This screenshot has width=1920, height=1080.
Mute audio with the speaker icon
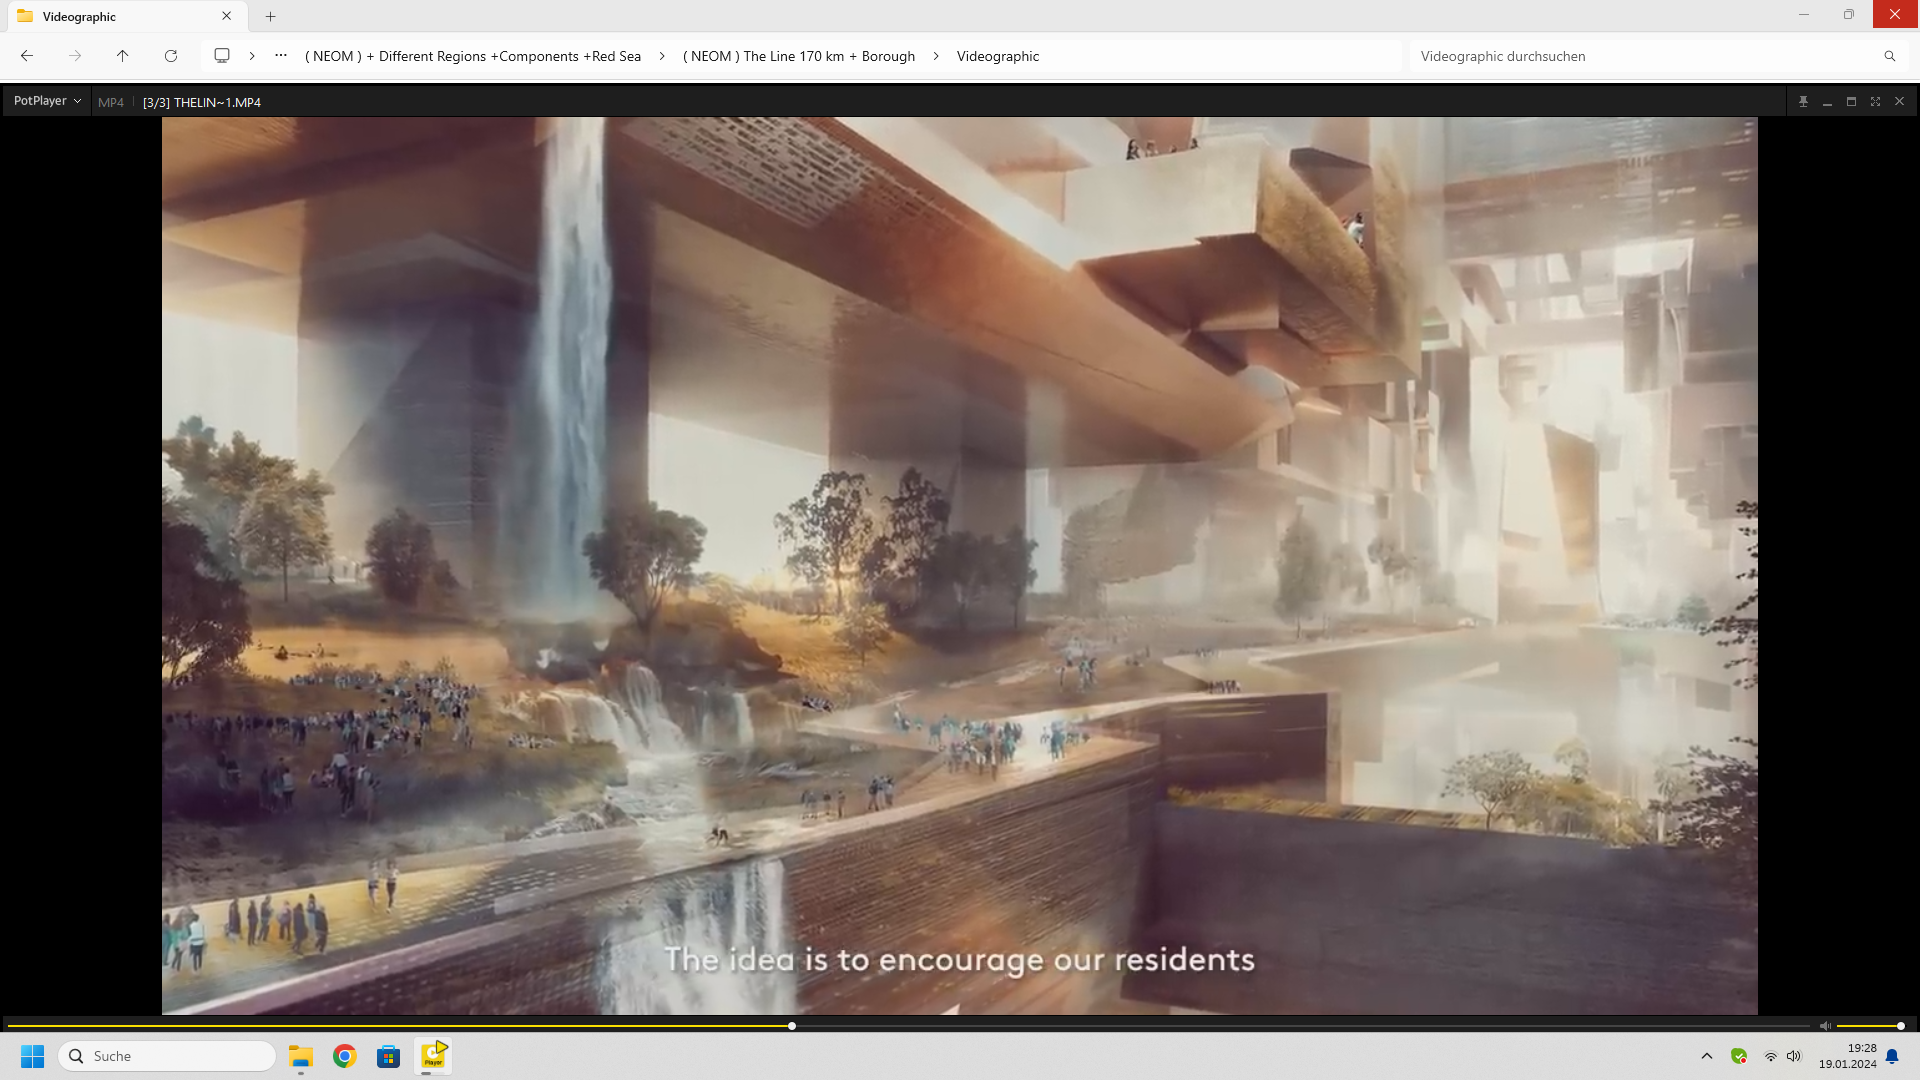click(x=1825, y=1026)
